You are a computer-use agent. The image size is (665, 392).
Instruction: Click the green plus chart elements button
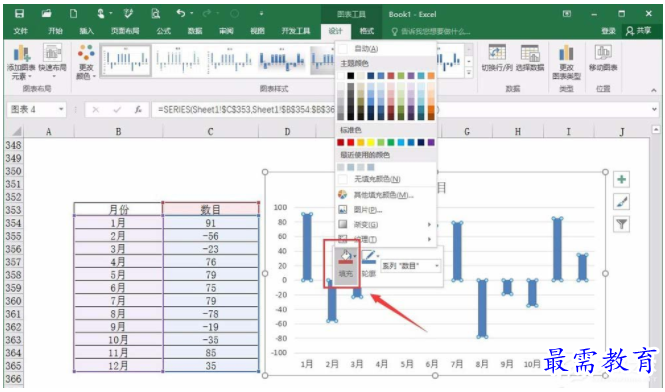(621, 179)
